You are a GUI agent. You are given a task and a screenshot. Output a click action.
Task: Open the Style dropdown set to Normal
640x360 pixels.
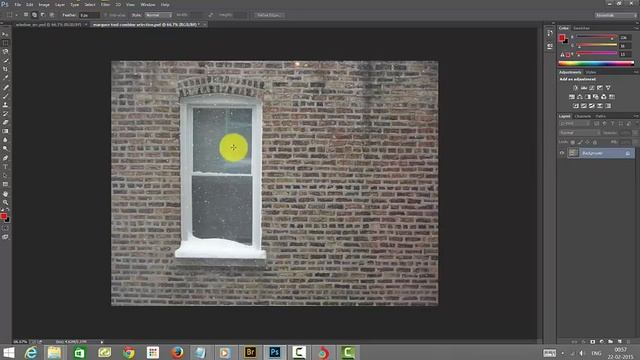[x=158, y=15]
